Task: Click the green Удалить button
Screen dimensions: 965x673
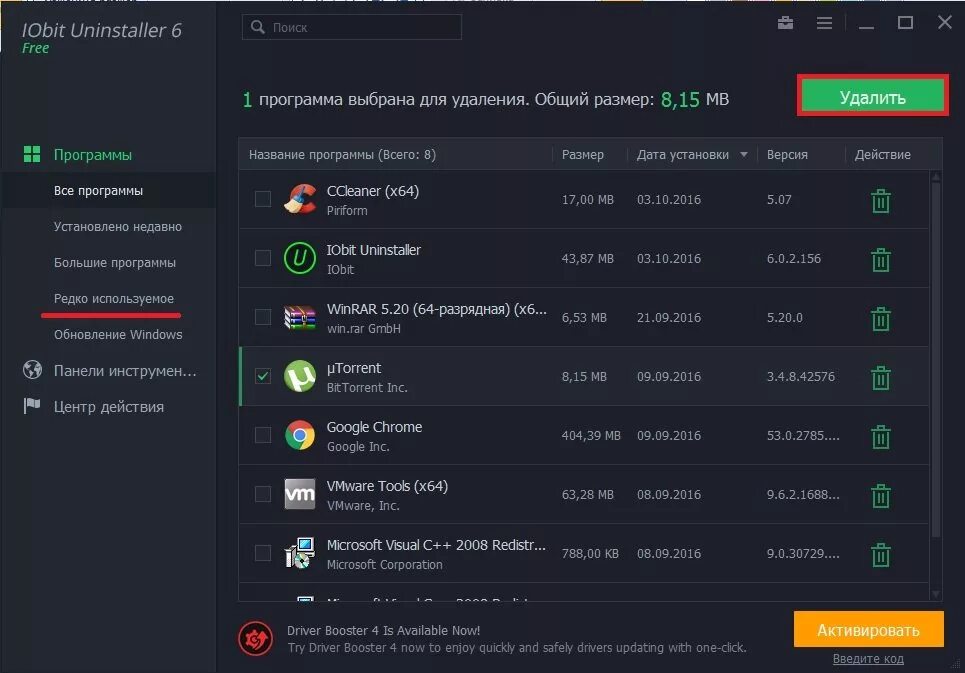Action: point(873,96)
